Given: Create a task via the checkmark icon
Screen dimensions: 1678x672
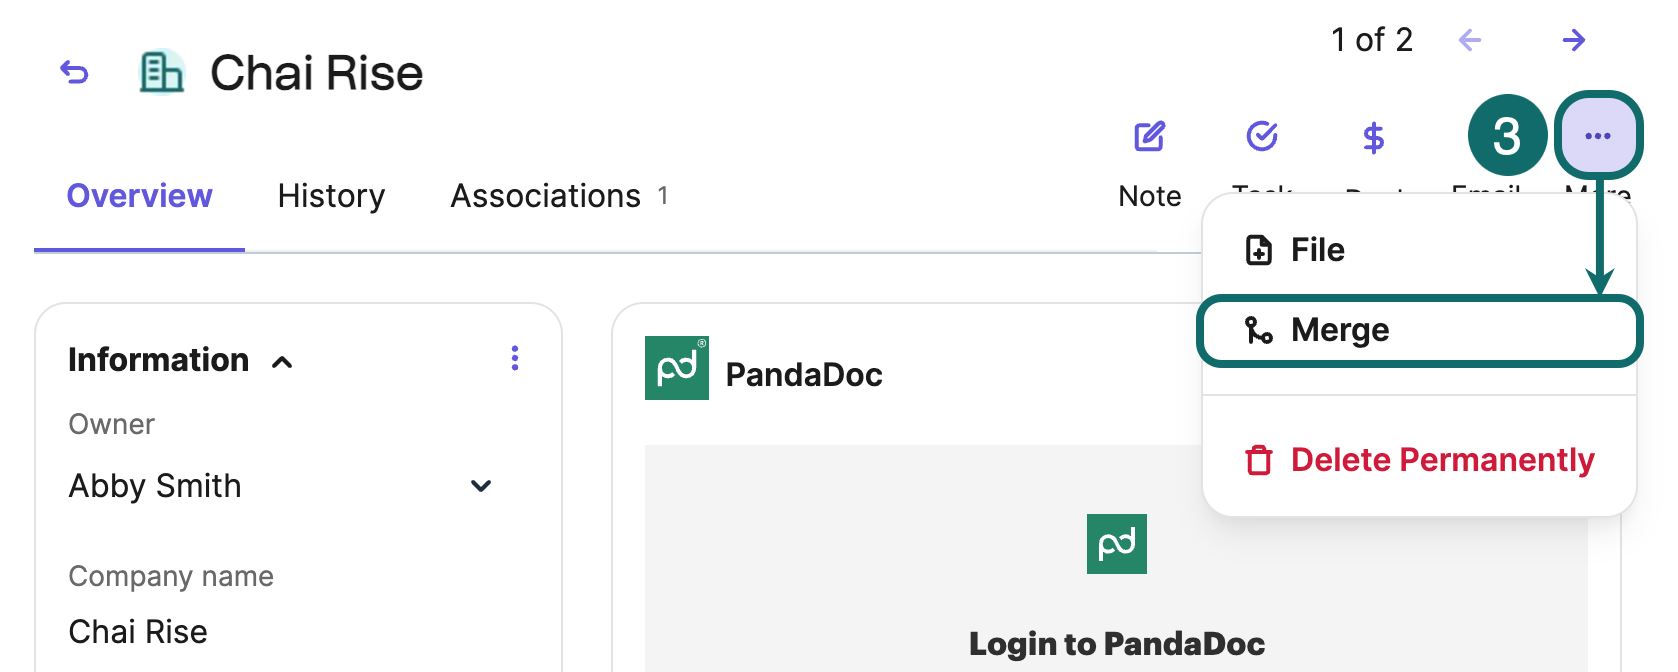Looking at the screenshot, I should [1262, 136].
